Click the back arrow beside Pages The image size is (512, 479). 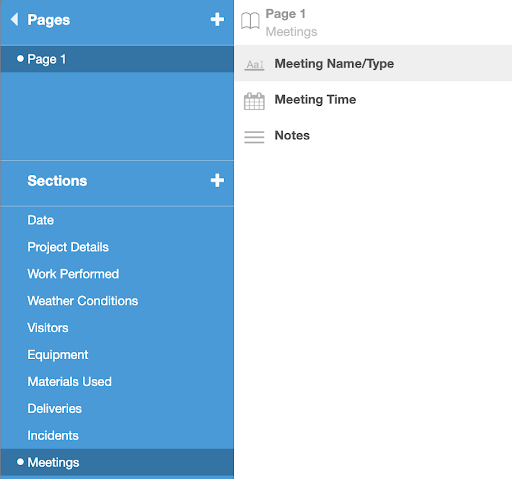click(x=14, y=19)
